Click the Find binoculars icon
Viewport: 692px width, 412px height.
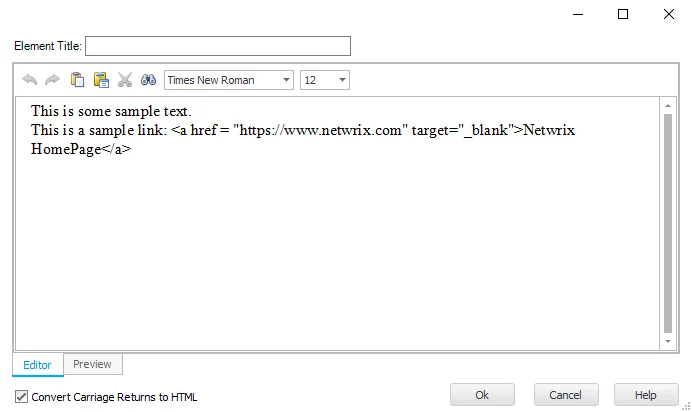(148, 80)
